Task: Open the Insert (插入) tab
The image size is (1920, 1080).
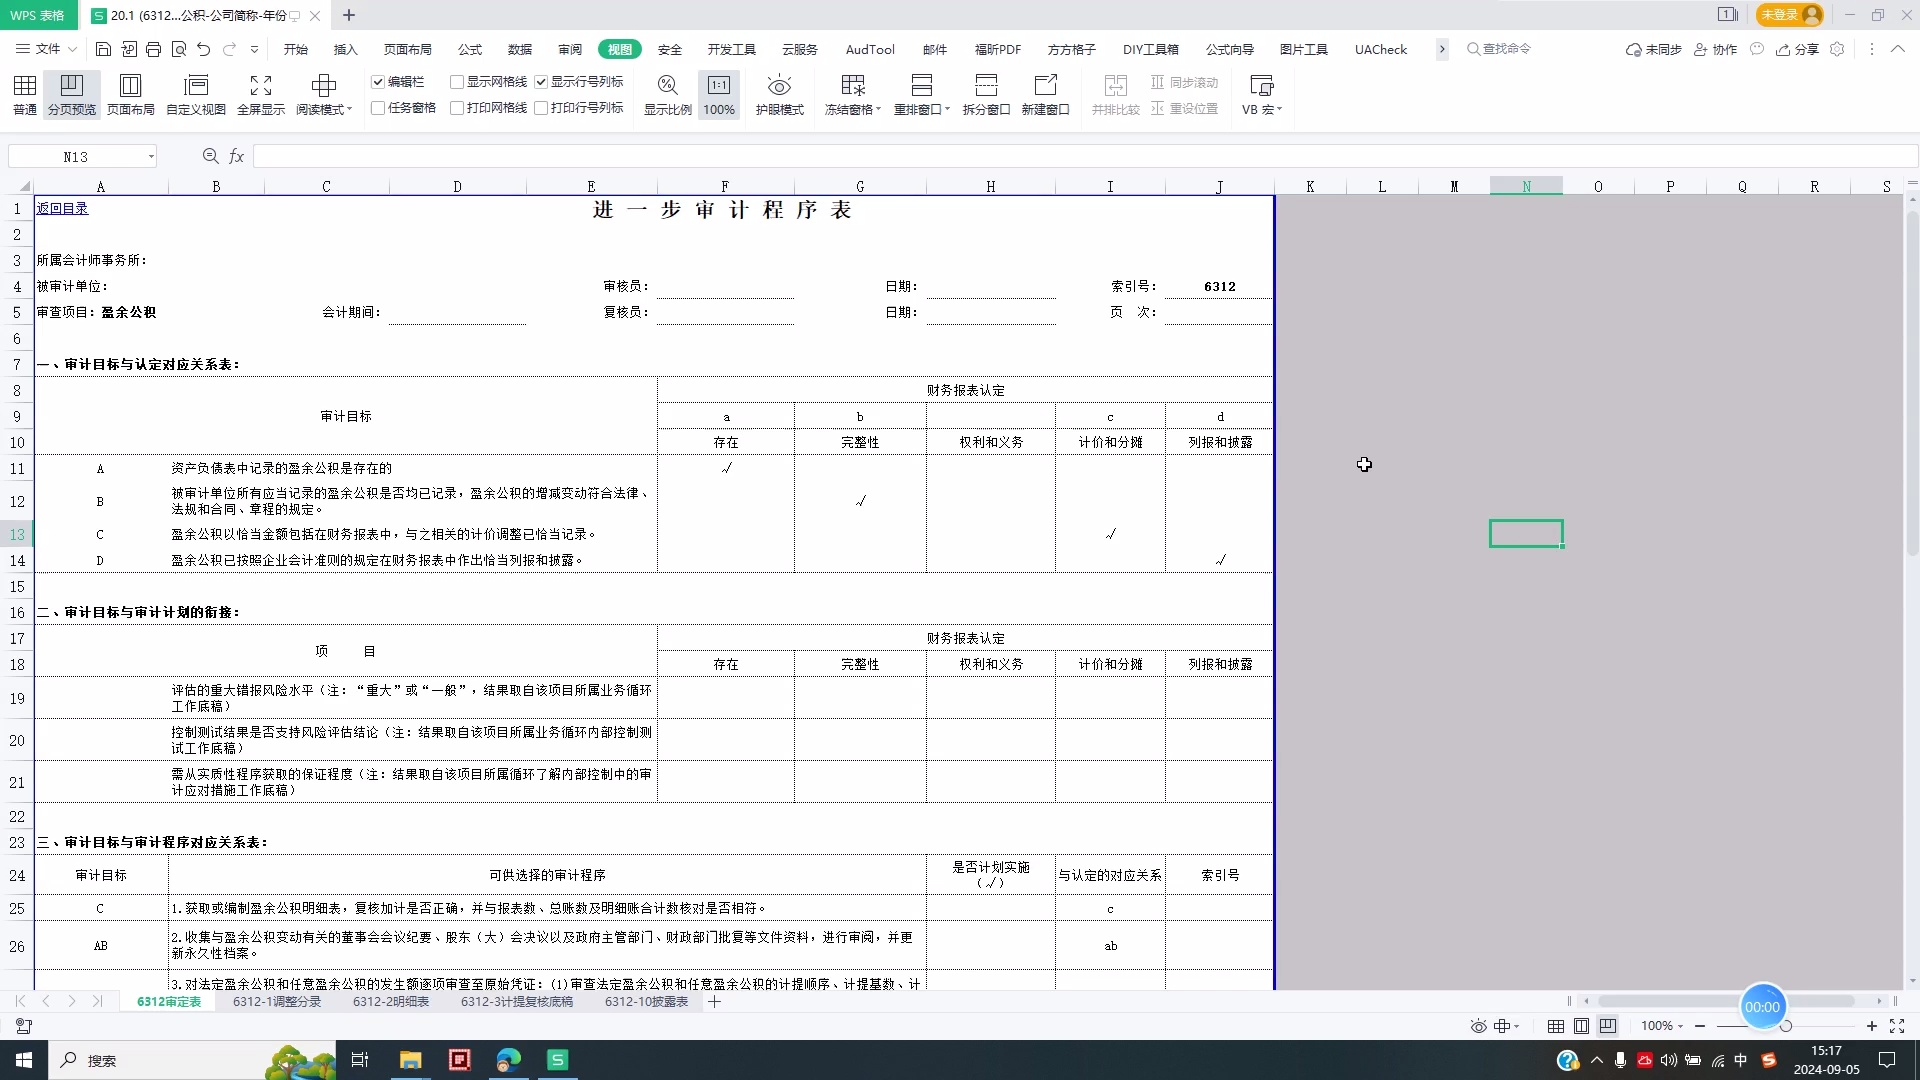Action: (346, 49)
